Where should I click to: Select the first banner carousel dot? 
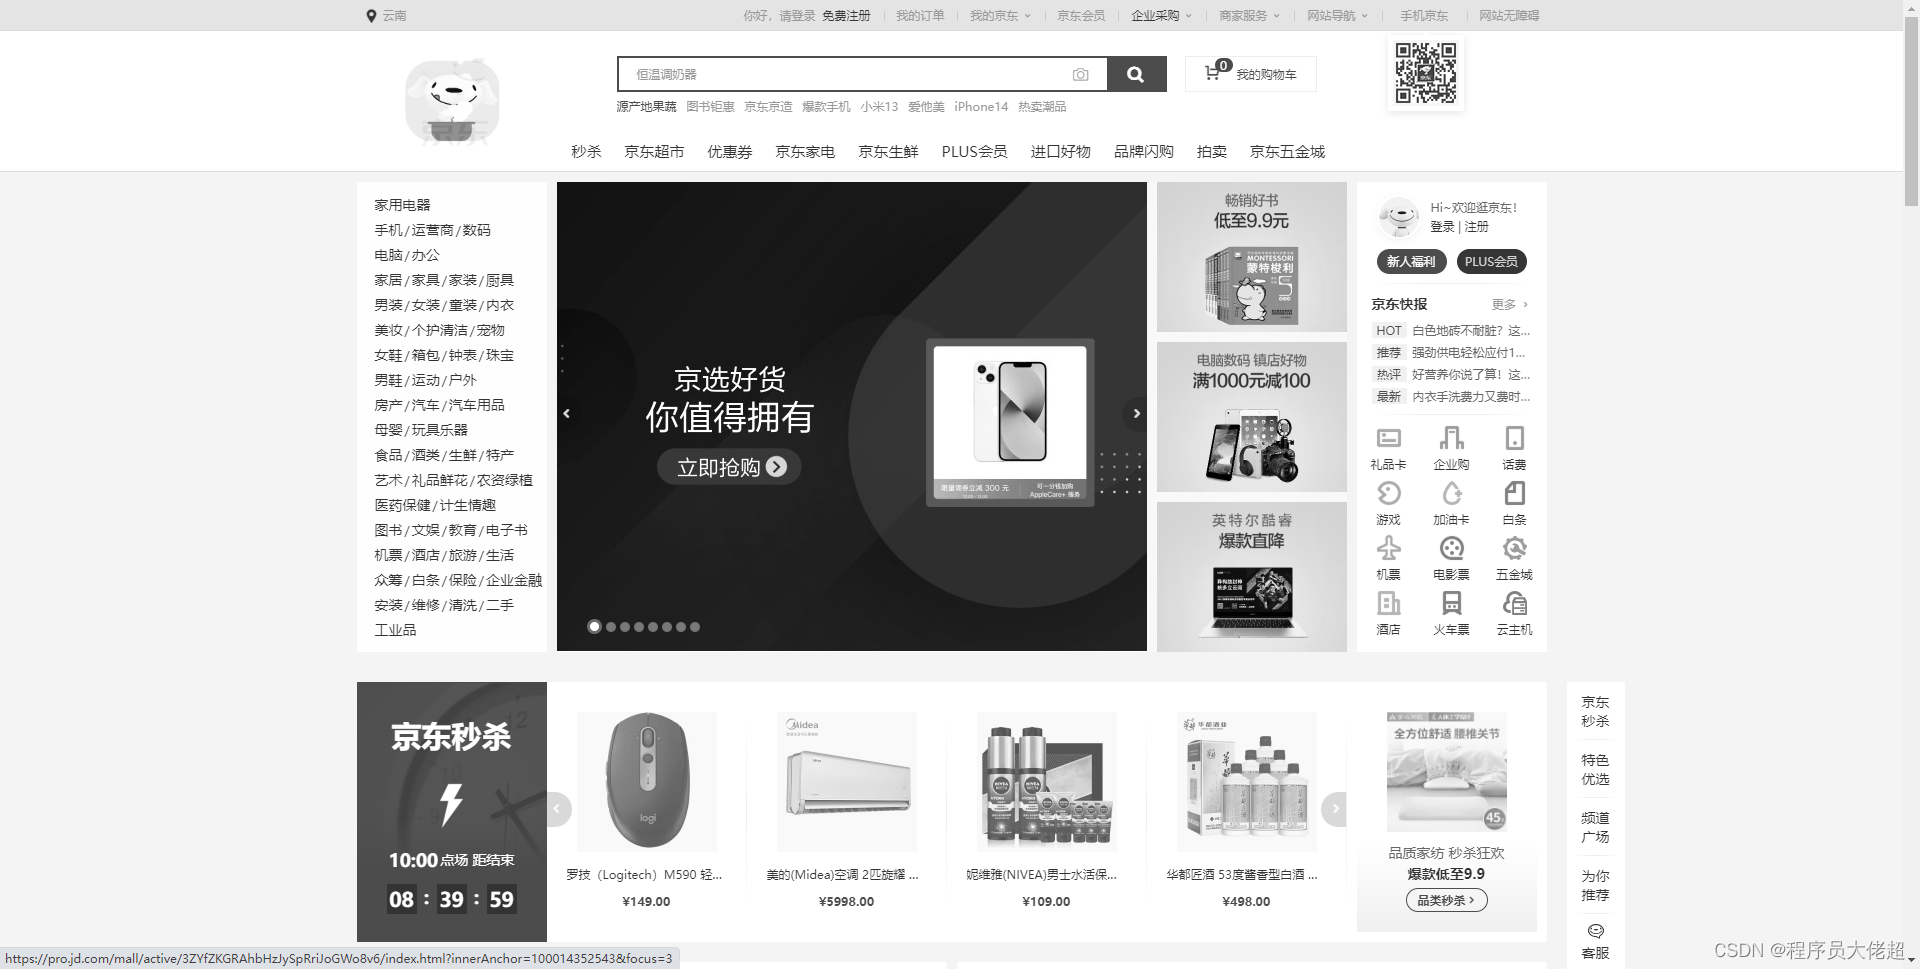click(x=594, y=627)
